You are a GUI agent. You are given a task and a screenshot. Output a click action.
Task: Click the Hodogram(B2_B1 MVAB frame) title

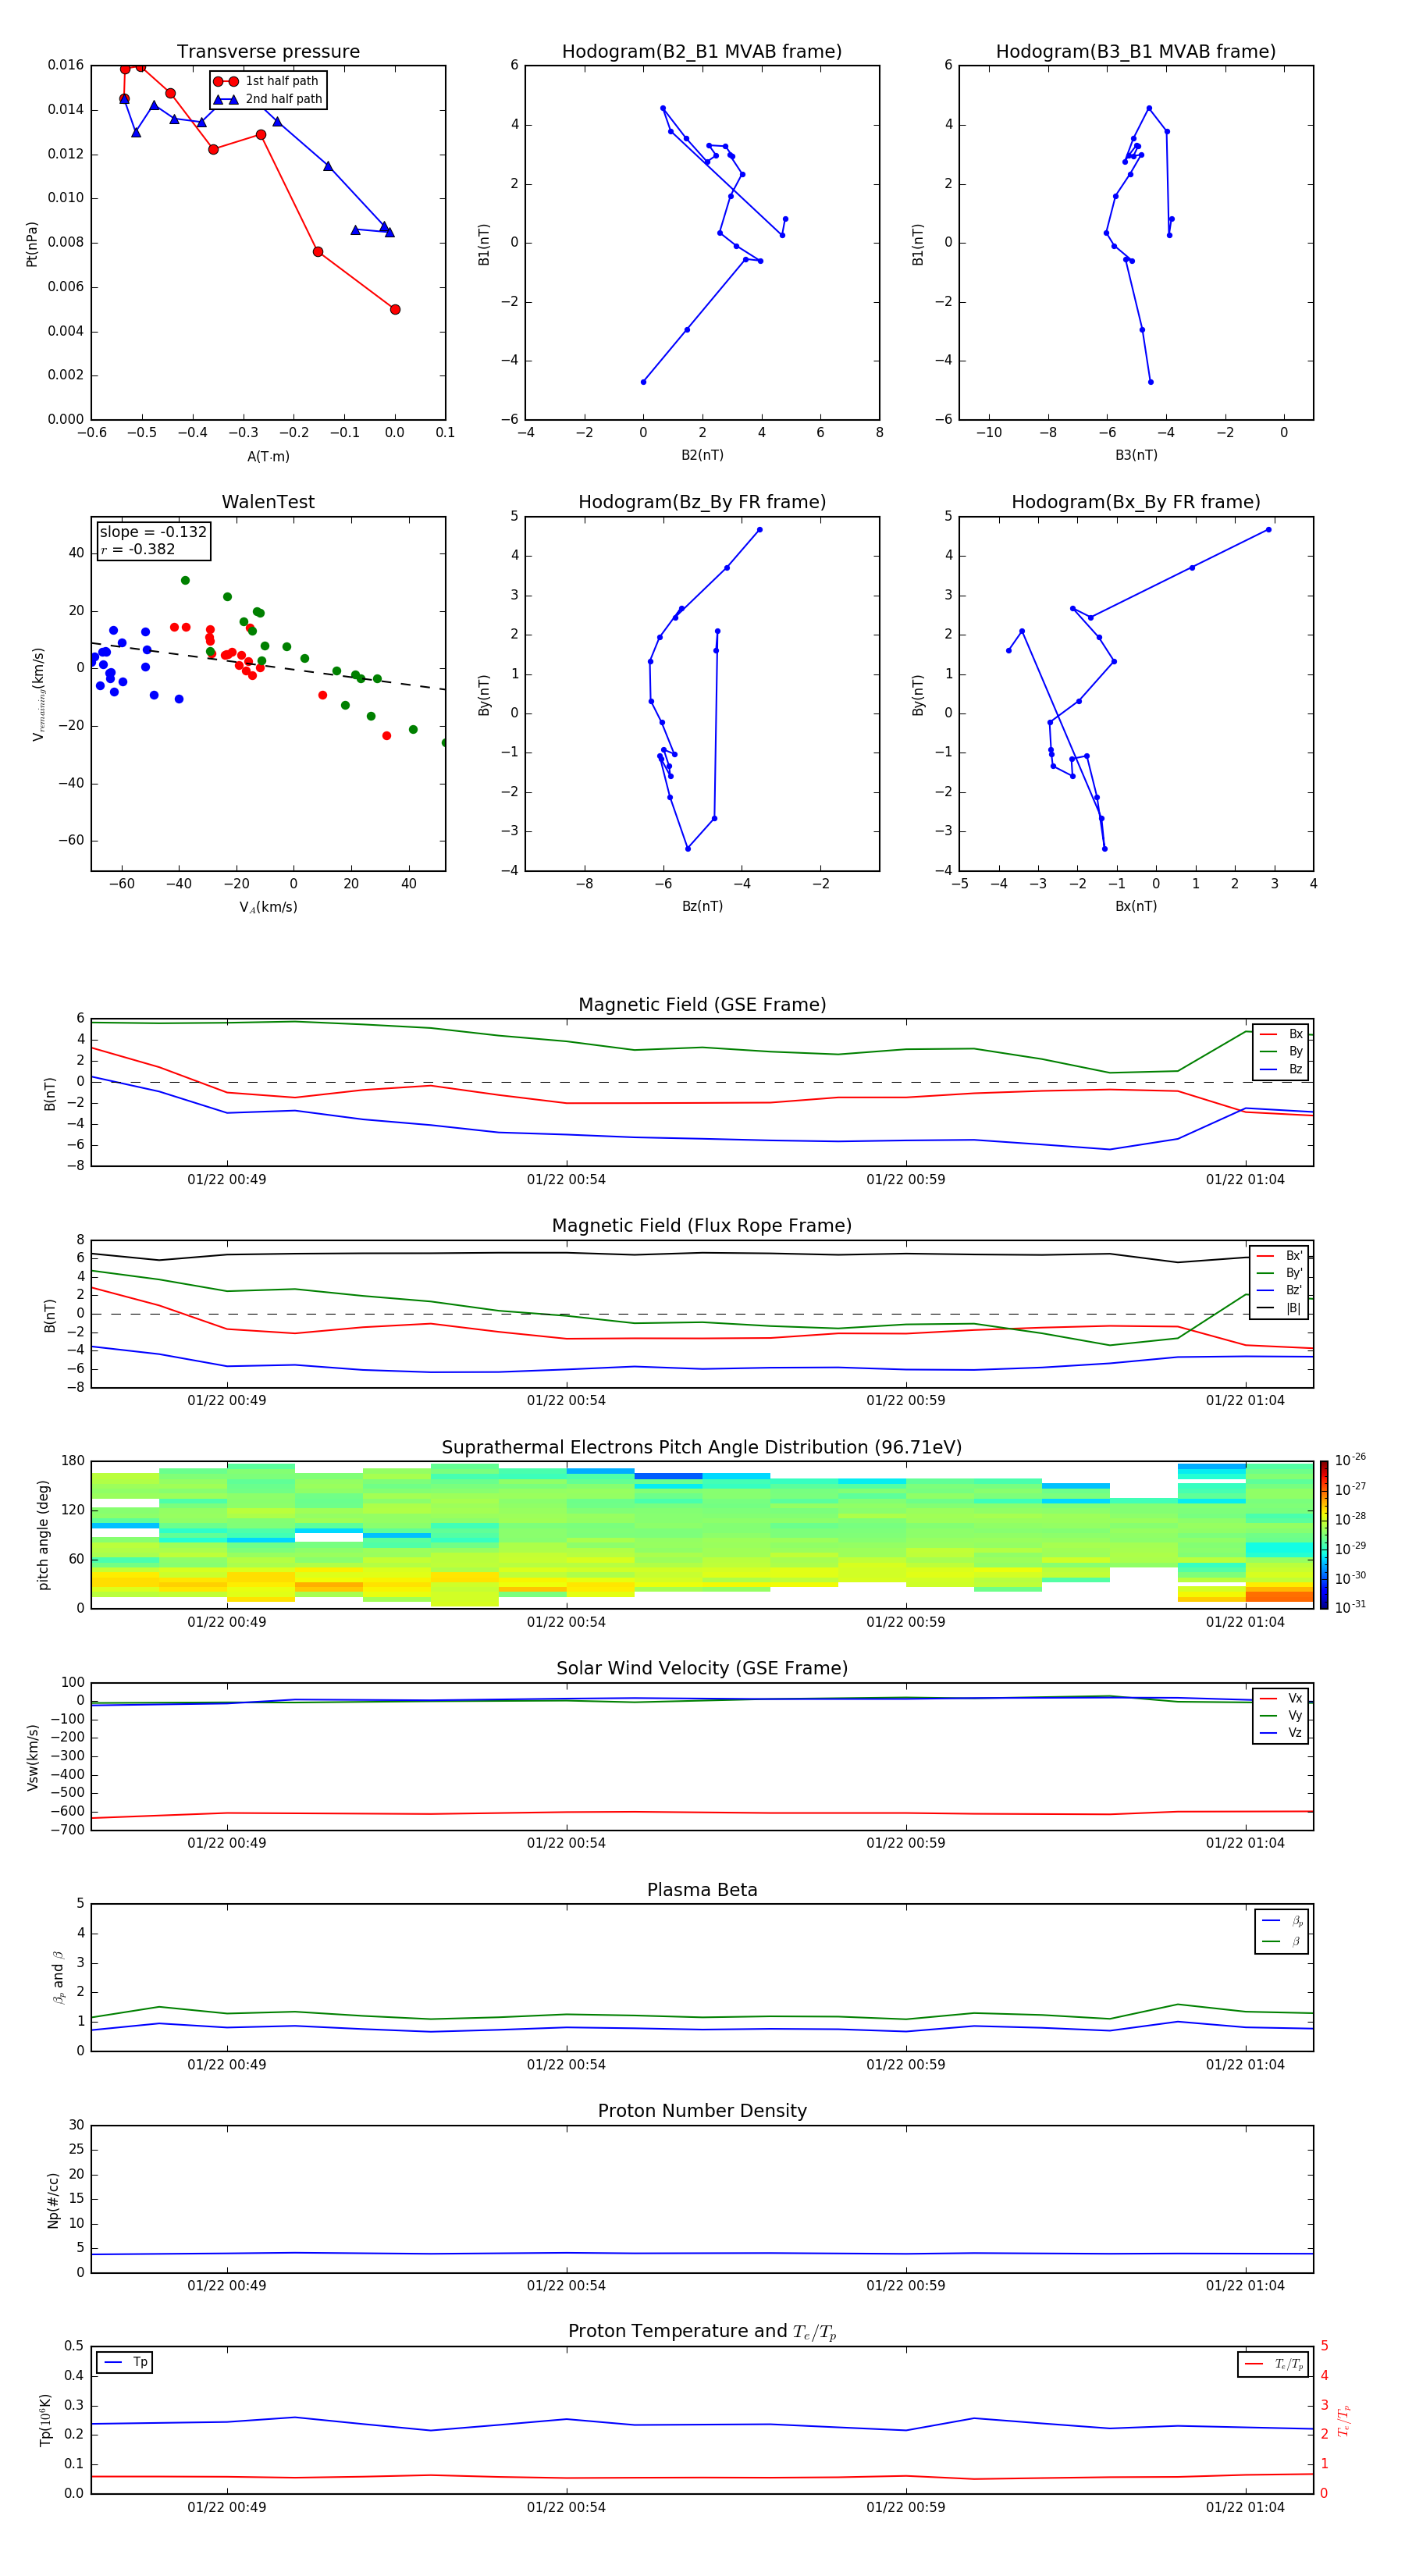pyautogui.click(x=701, y=52)
